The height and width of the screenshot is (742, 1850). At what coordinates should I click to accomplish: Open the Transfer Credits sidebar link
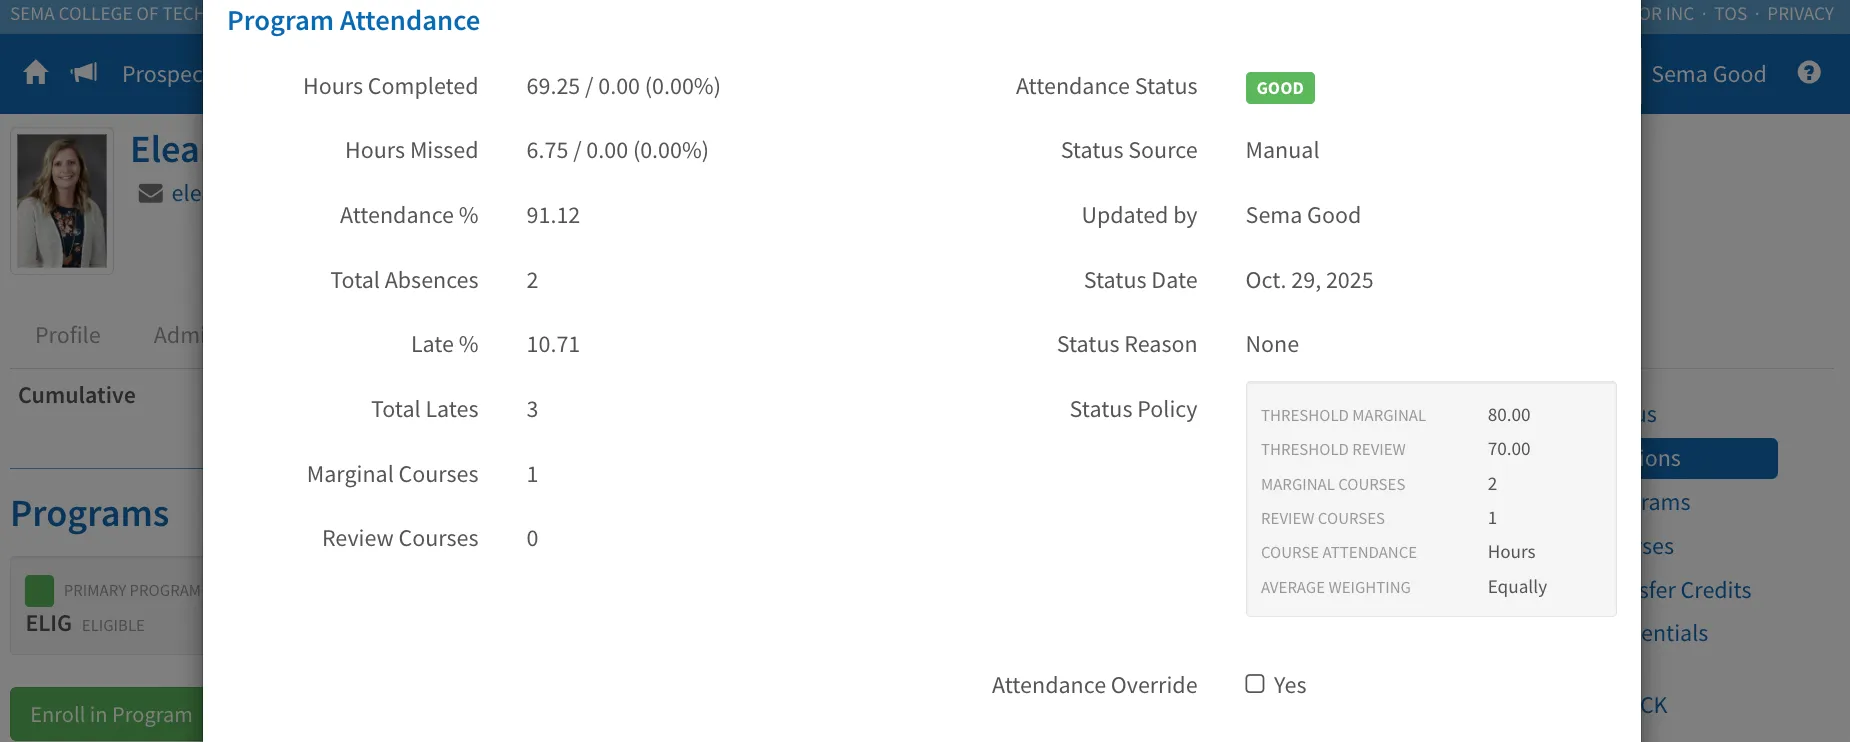coord(1696,590)
